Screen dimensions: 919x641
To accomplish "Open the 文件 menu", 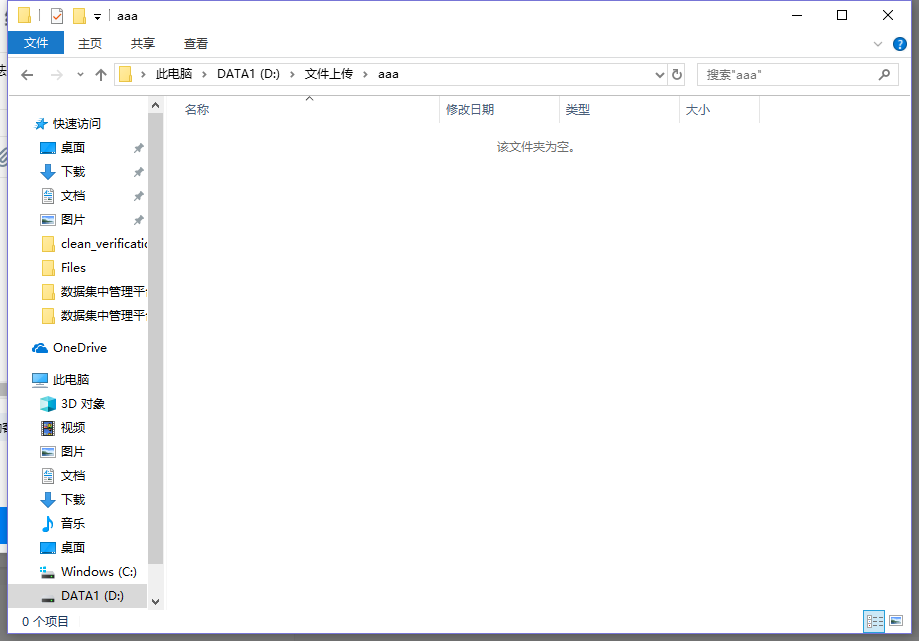I will coord(36,43).
